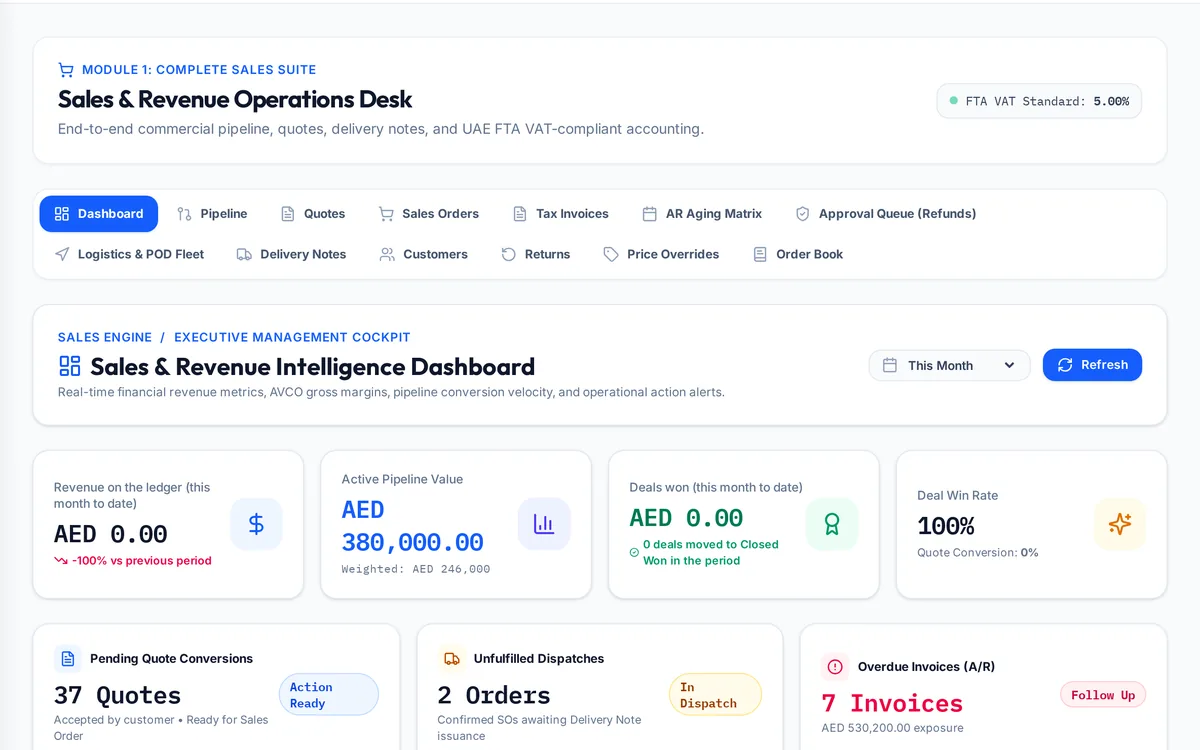Switch to the Customers tab
The height and width of the screenshot is (750, 1200).
(x=424, y=254)
